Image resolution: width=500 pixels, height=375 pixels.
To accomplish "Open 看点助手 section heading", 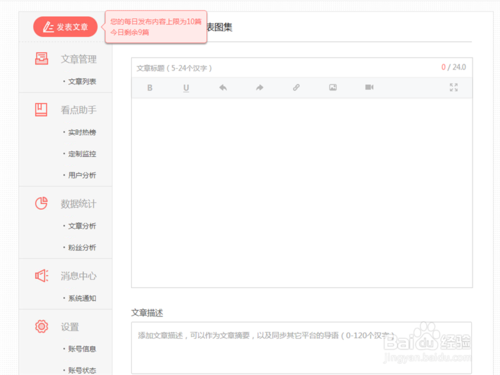I will coord(79,110).
